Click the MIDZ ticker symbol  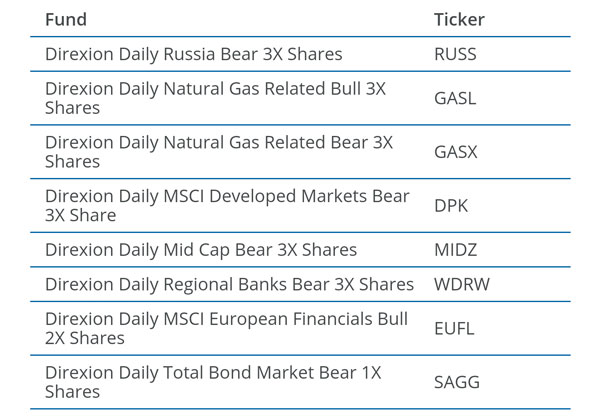(456, 250)
